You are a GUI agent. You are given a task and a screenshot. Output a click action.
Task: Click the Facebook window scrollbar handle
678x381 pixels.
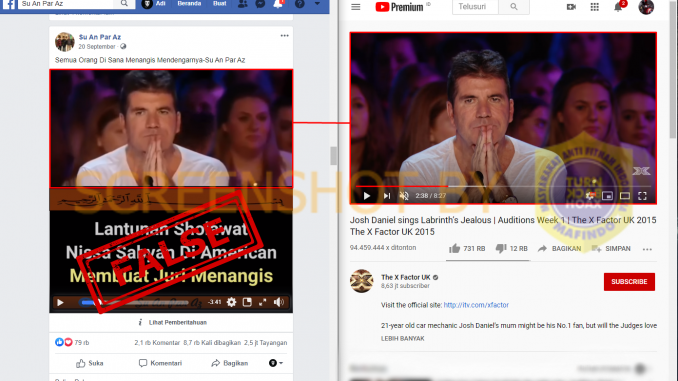point(333,156)
